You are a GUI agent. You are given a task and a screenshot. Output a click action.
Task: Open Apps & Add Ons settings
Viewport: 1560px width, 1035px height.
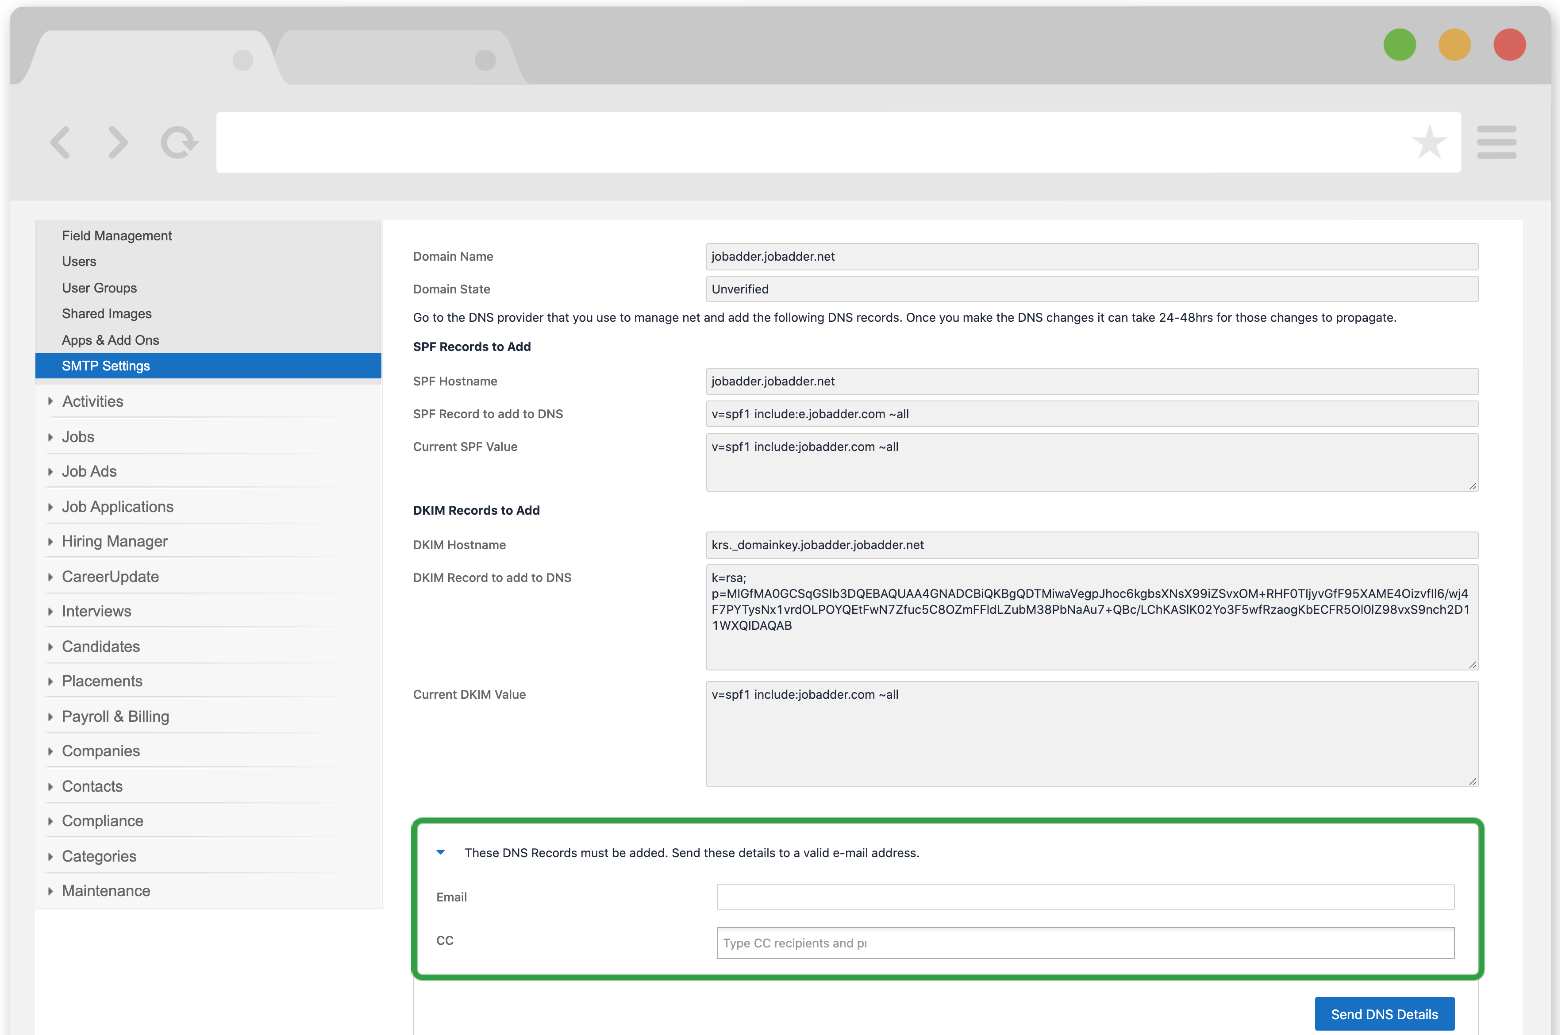(x=110, y=339)
